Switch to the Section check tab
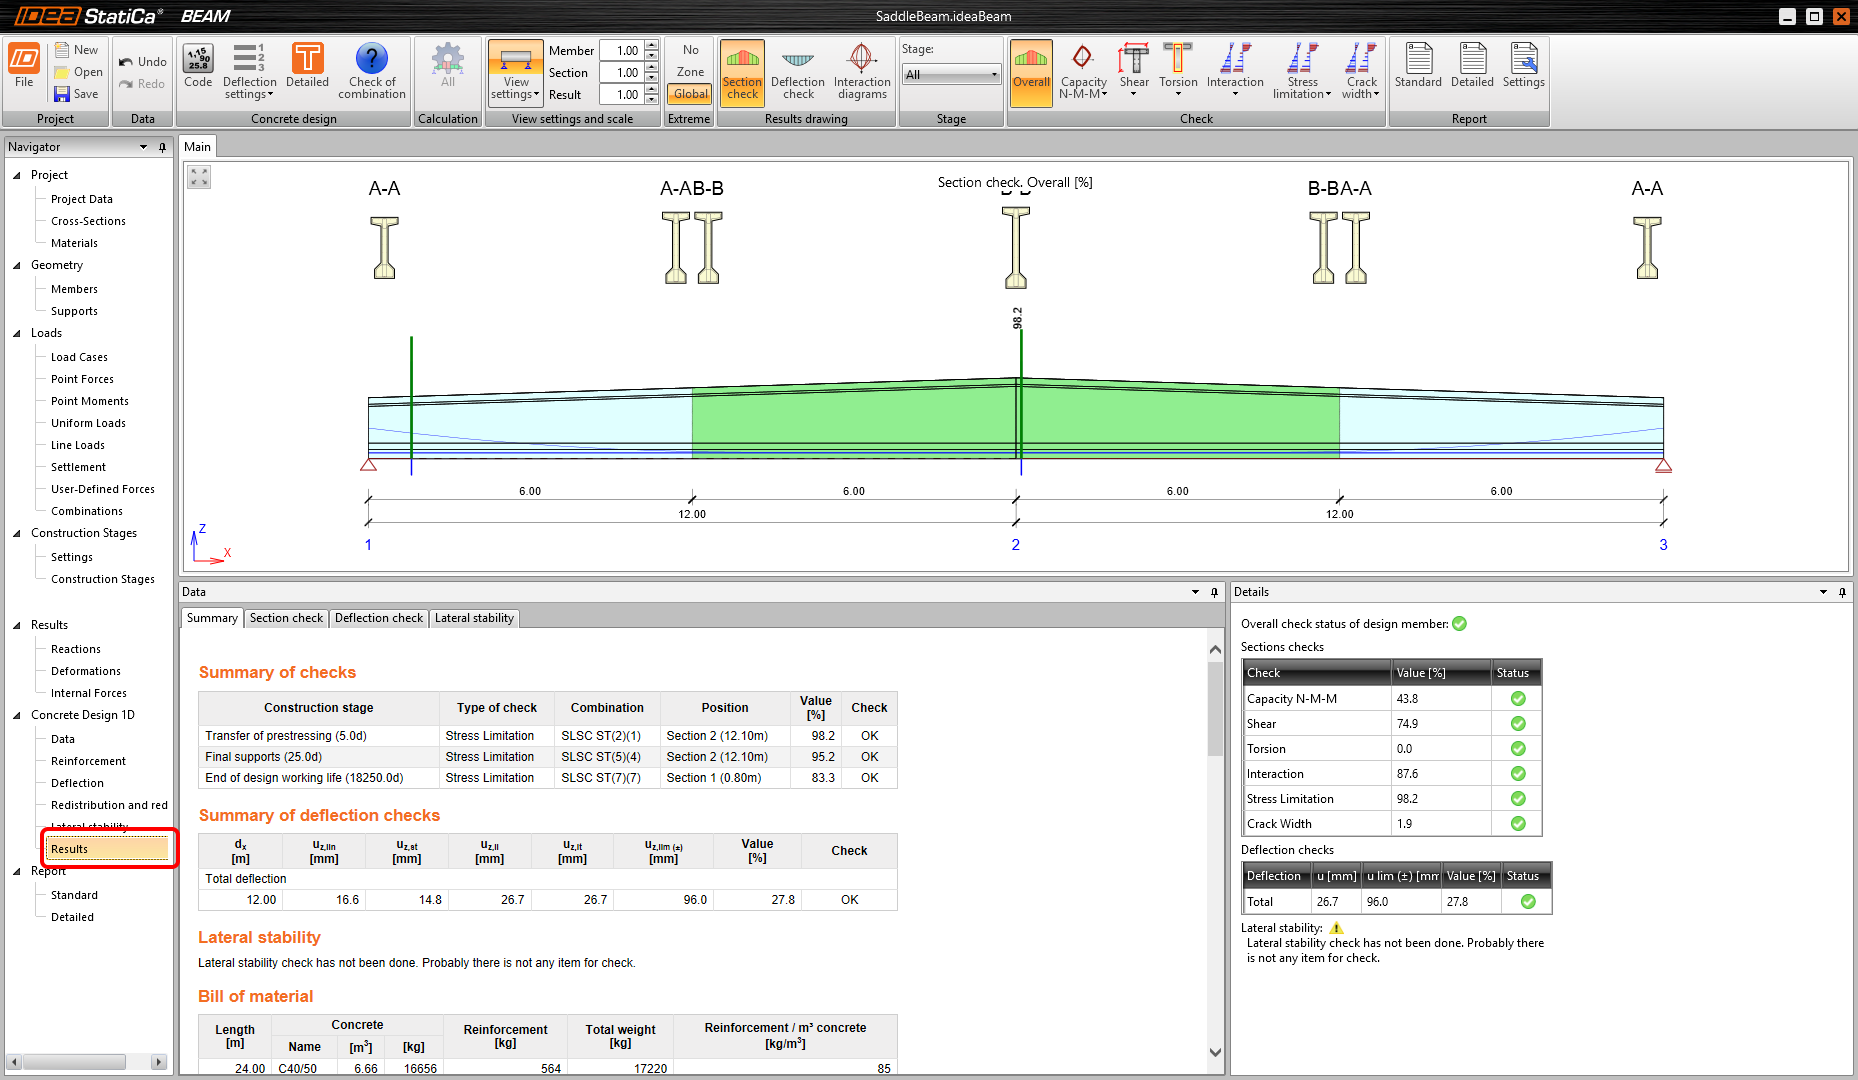The width and height of the screenshot is (1858, 1080). tap(286, 618)
